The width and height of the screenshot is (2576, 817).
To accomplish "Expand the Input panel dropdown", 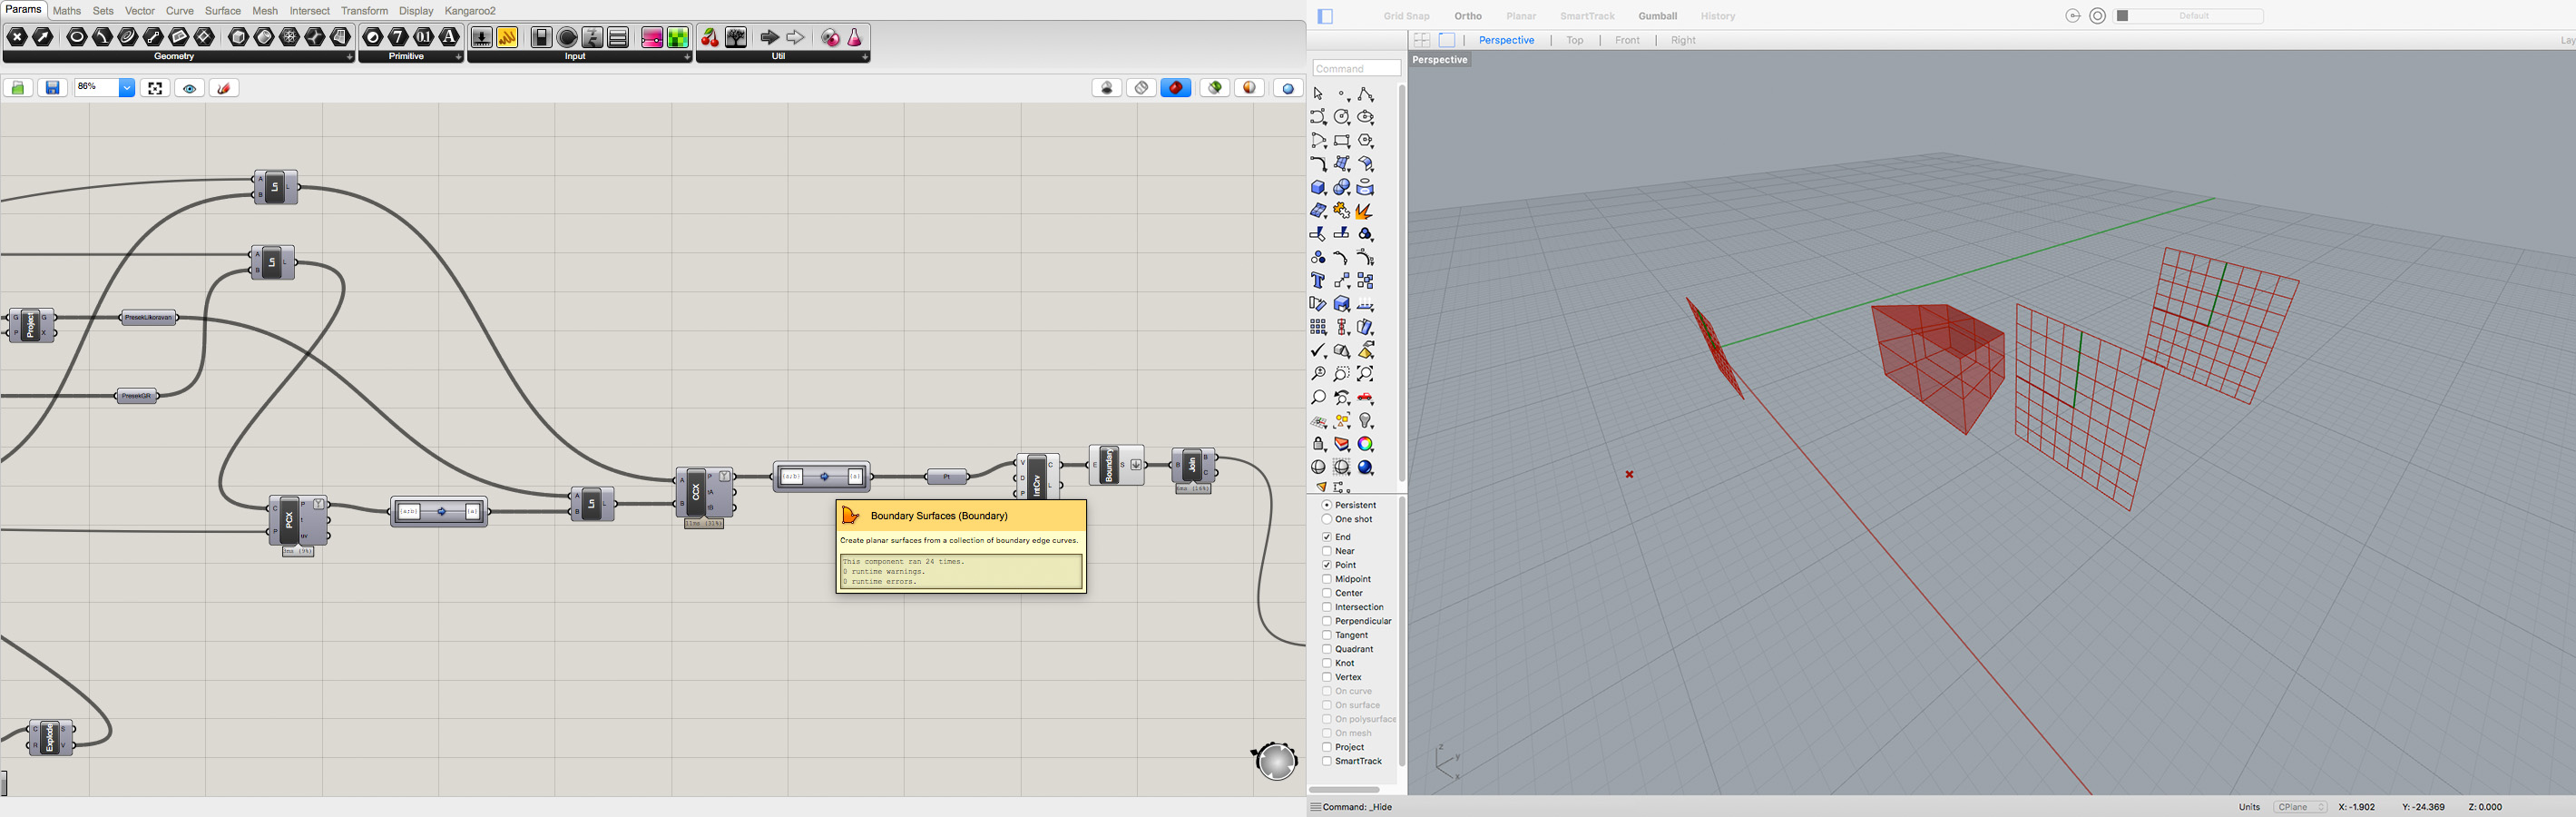I will (687, 57).
